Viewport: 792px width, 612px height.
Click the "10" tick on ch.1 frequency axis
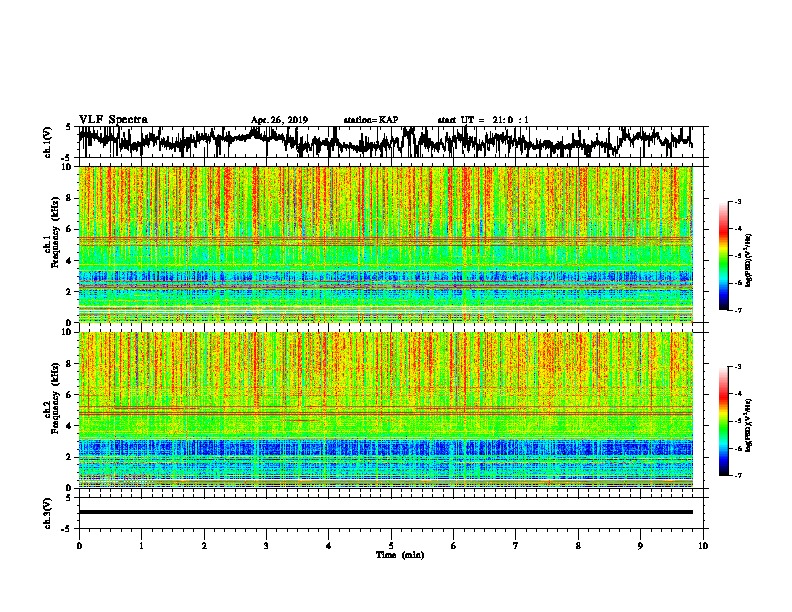tap(68, 167)
